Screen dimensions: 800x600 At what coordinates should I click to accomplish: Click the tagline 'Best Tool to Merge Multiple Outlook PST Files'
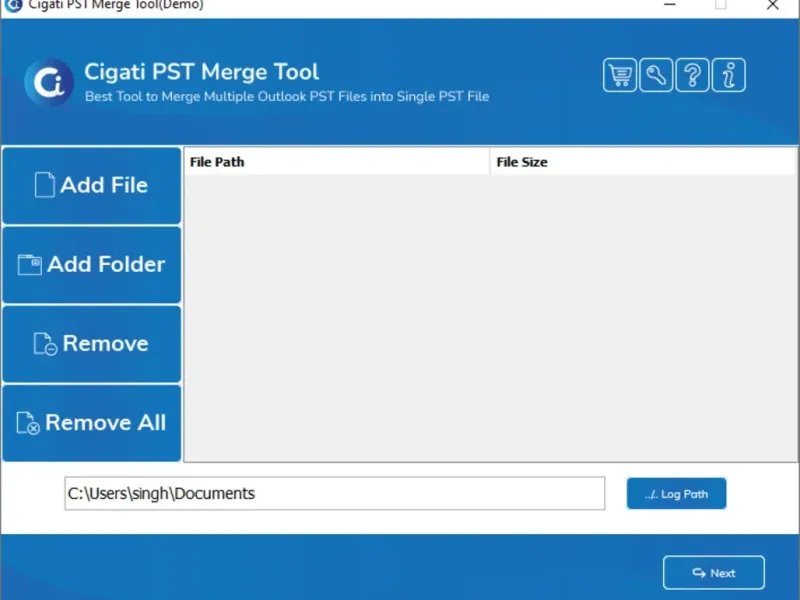point(287,96)
